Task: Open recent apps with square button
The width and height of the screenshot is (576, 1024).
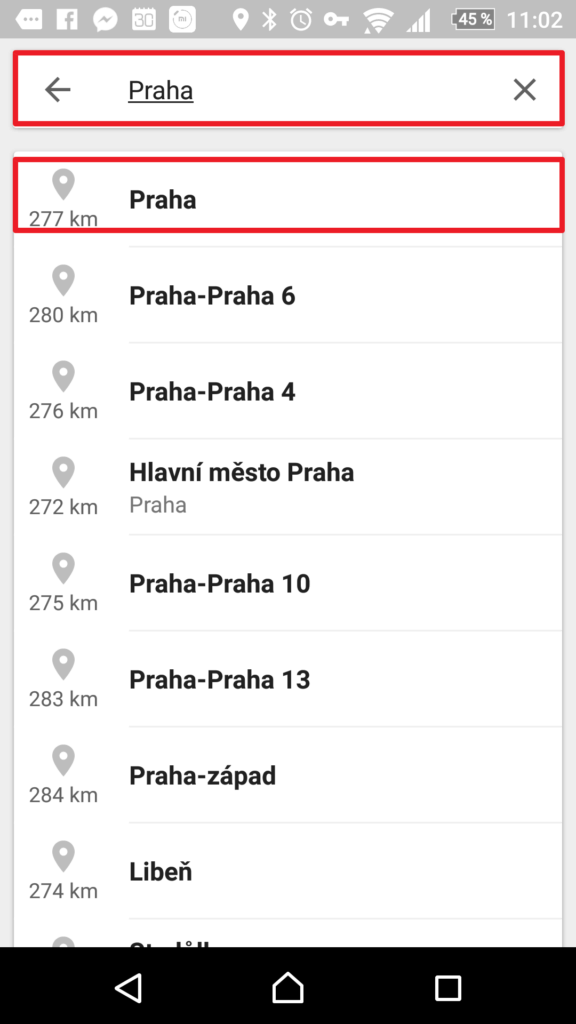Action: click(x=448, y=987)
